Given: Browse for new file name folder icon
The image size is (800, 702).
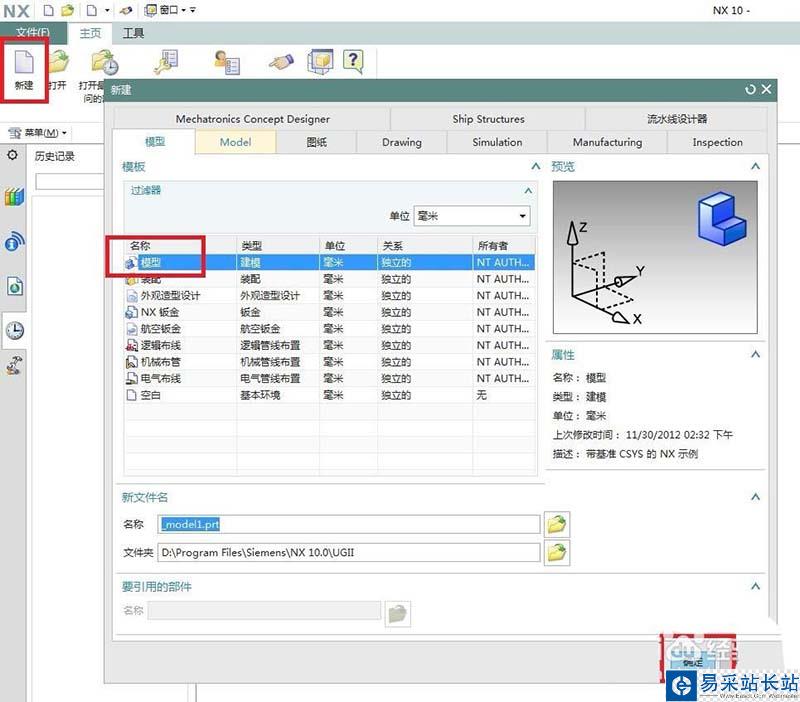Looking at the screenshot, I should (557, 524).
